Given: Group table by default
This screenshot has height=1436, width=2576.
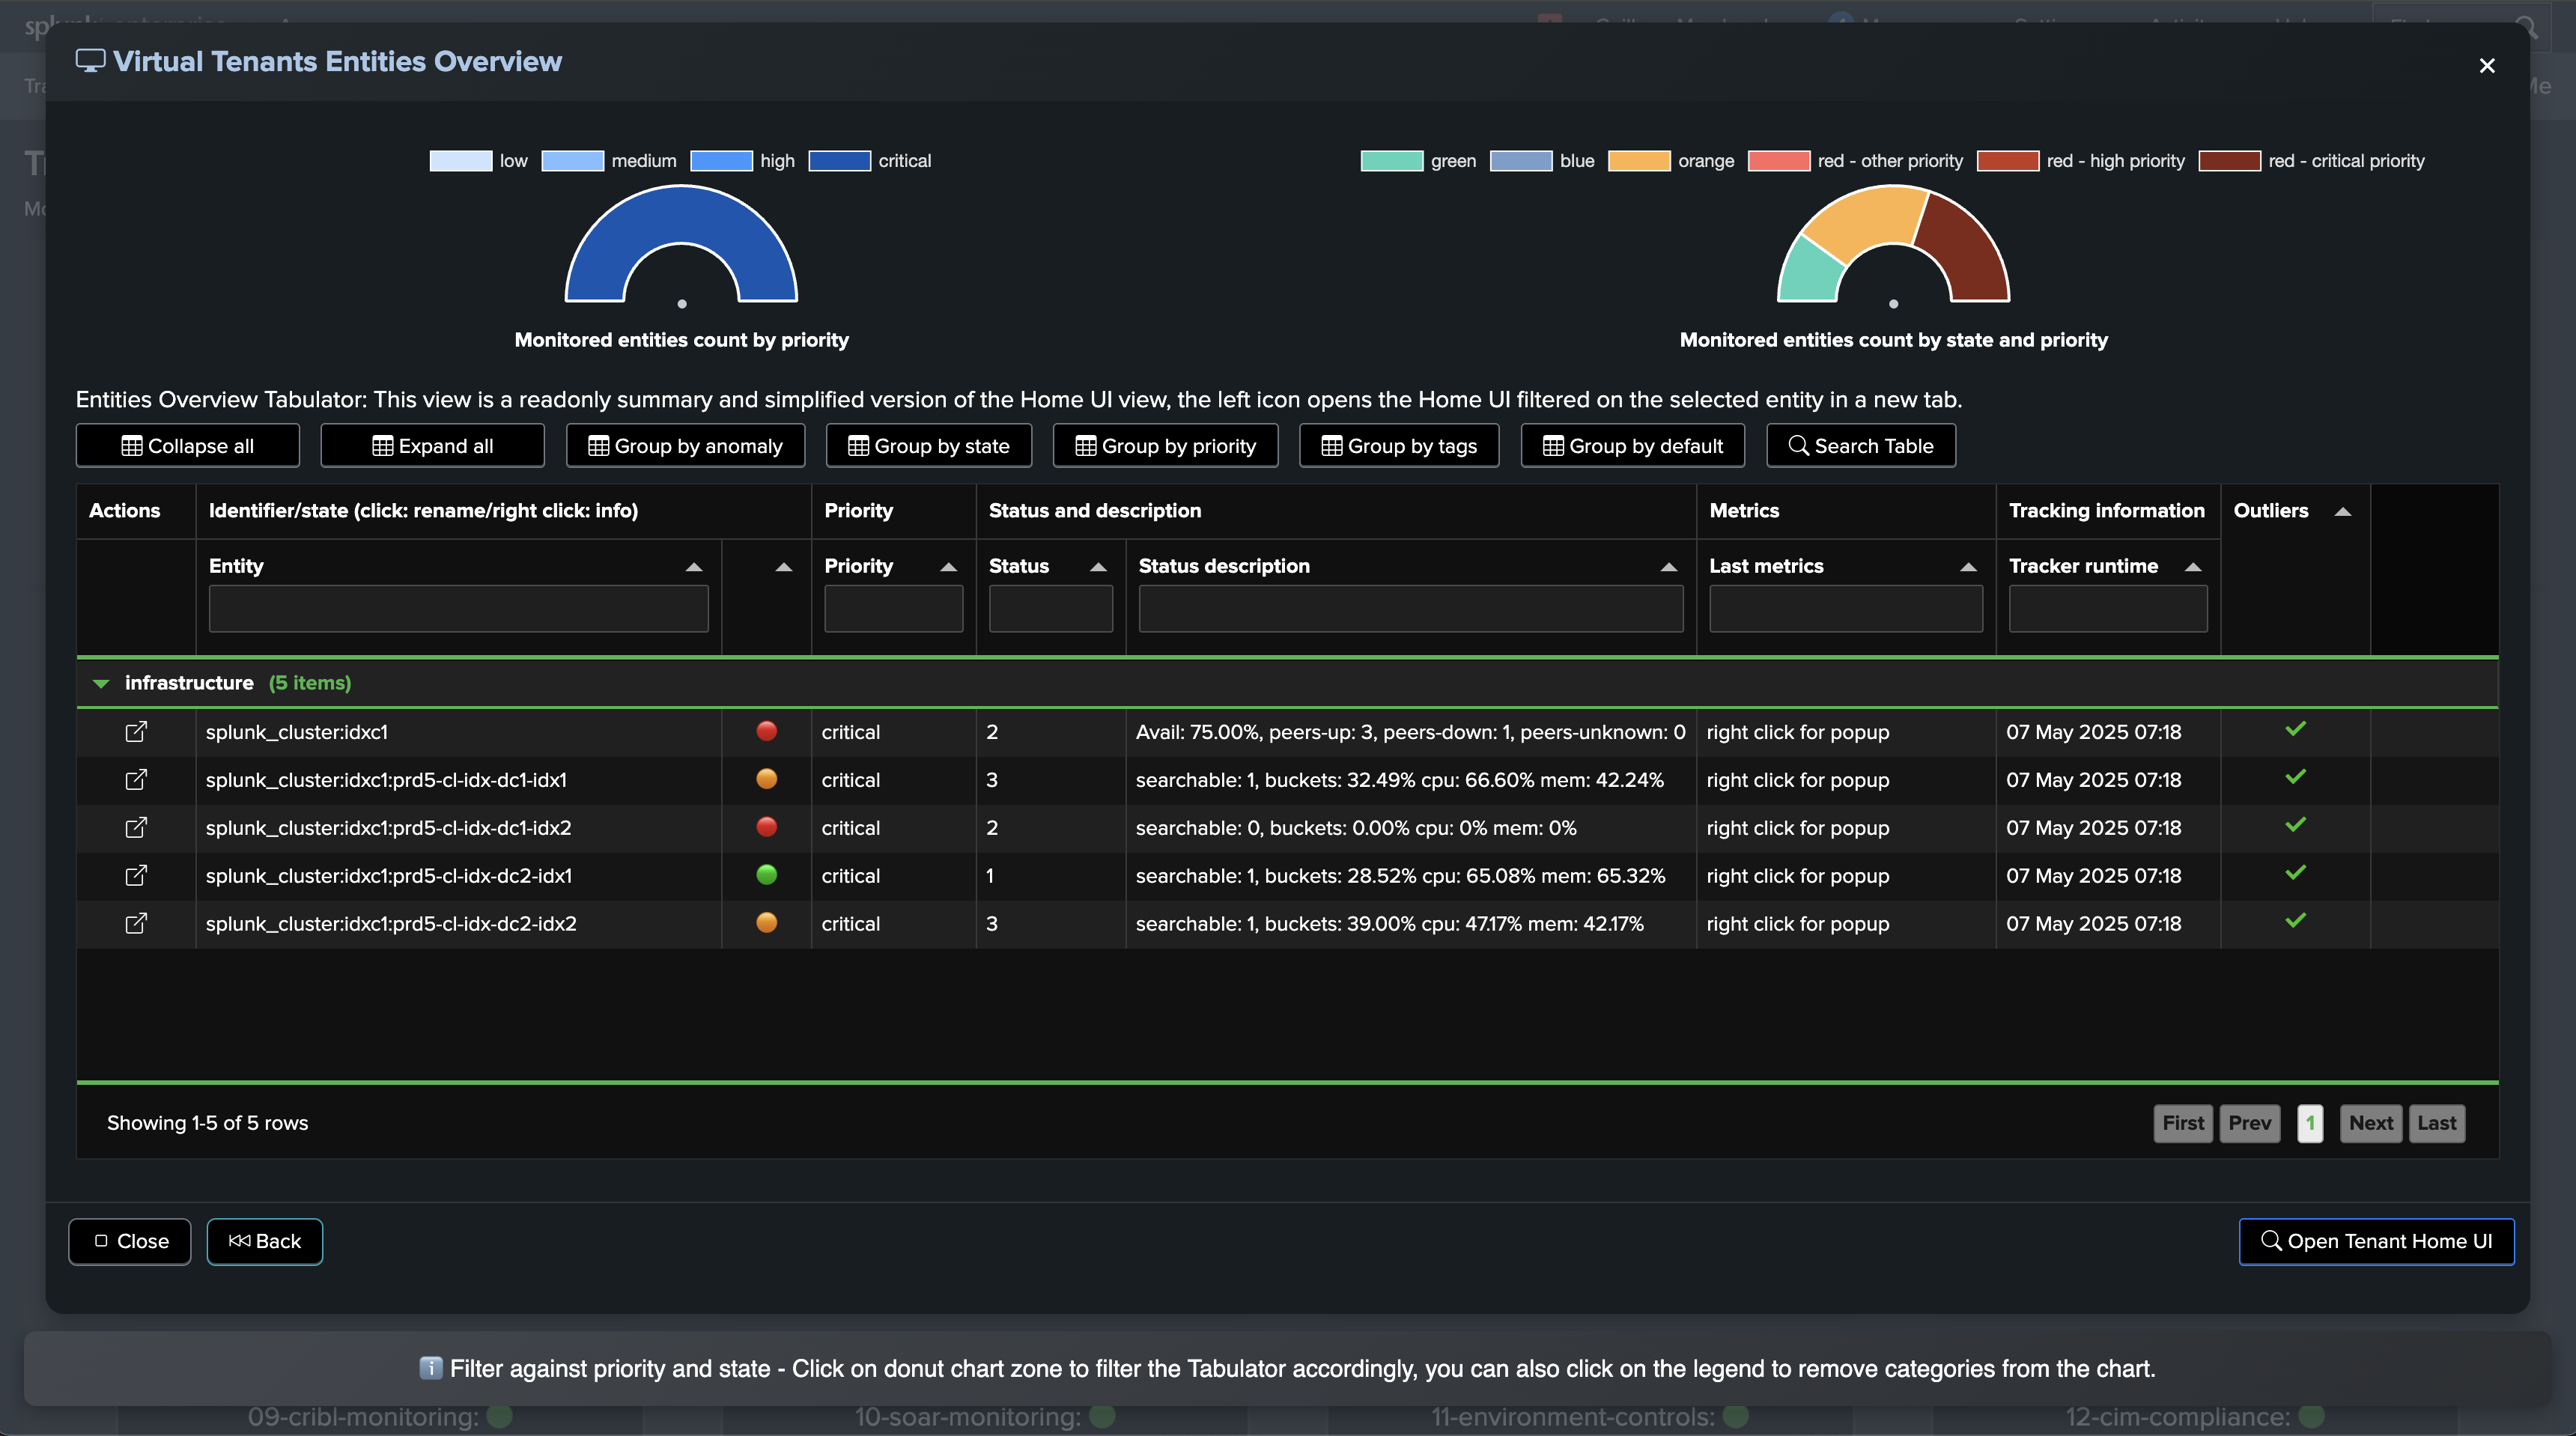Looking at the screenshot, I should tap(1633, 446).
